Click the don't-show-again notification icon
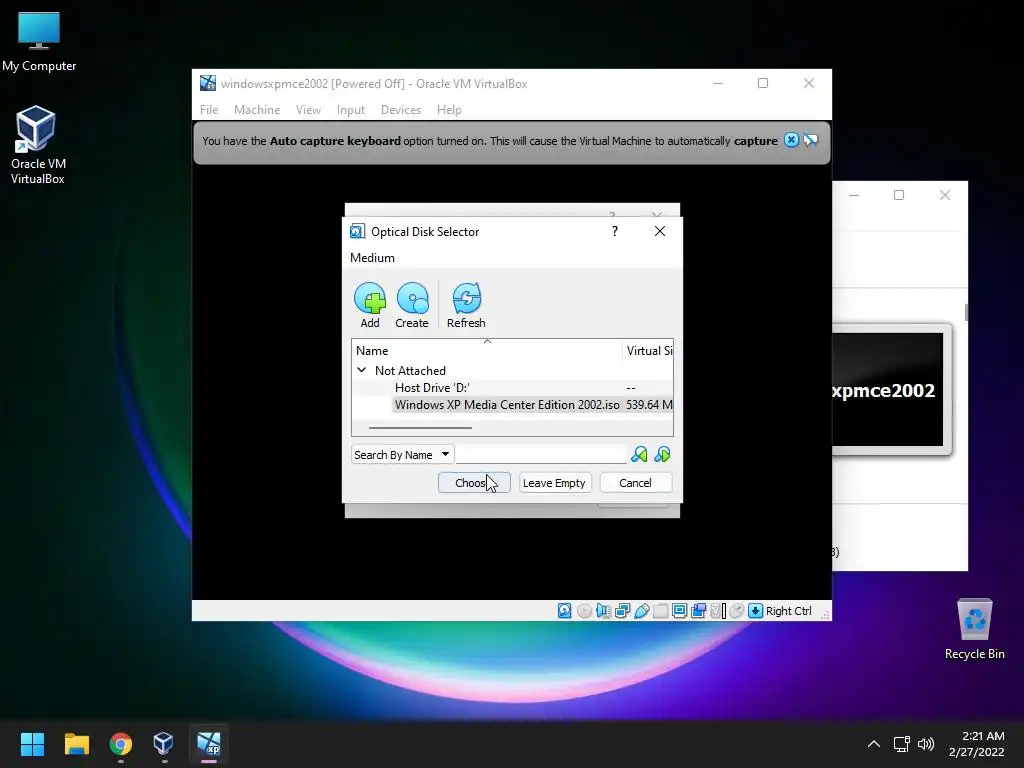This screenshot has height=768, width=1024. pos(810,140)
